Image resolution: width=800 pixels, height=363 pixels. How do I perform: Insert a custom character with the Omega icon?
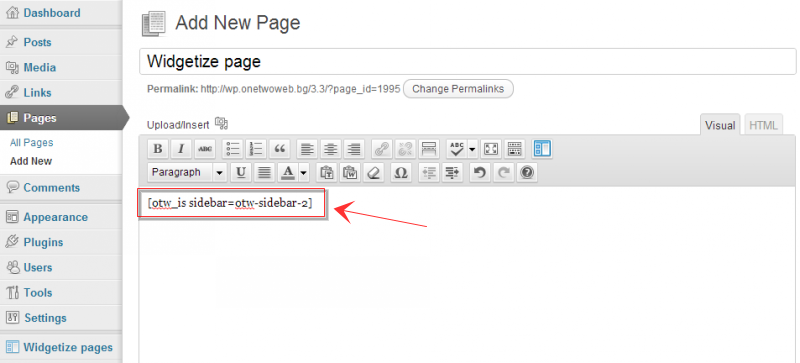(401, 173)
